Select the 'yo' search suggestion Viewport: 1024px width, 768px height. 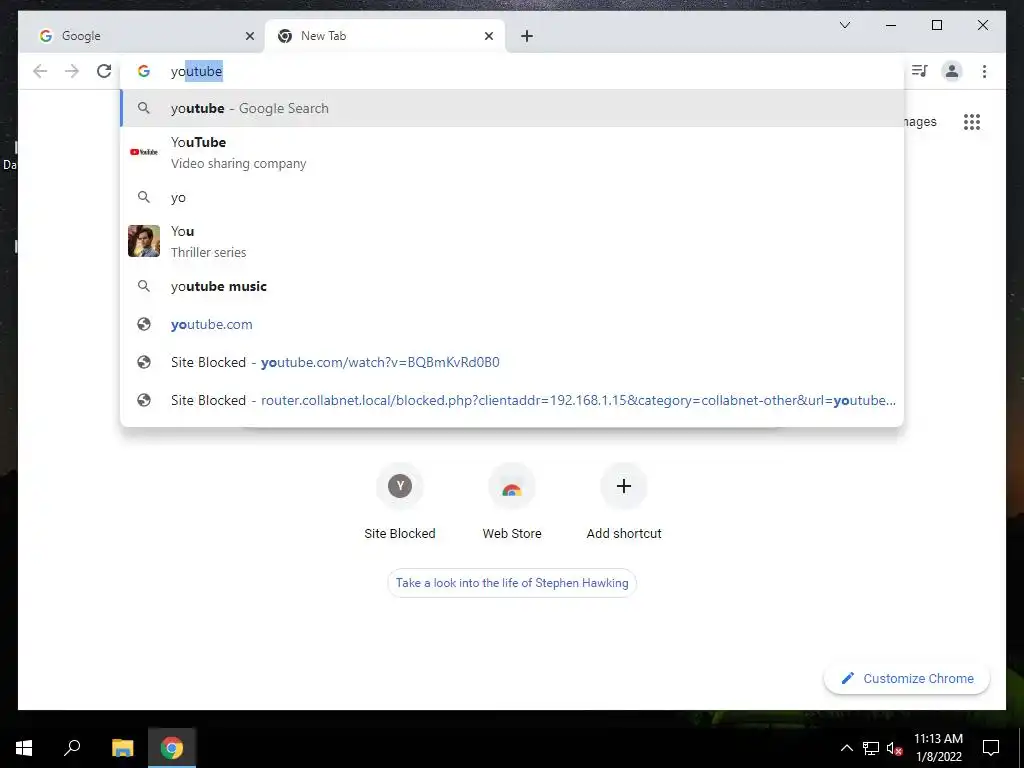pyautogui.click(x=512, y=197)
